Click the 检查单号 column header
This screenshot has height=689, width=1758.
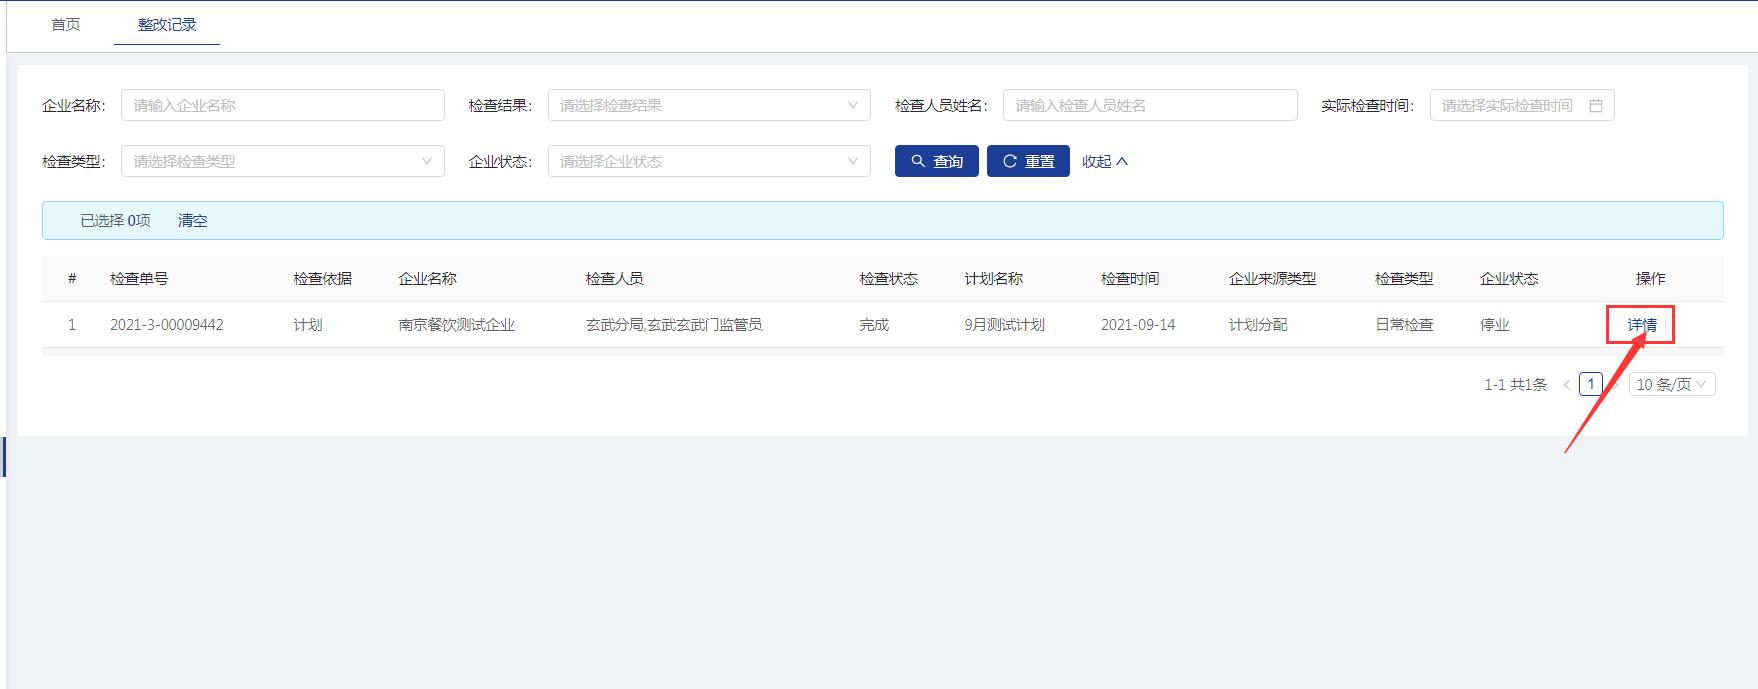click(139, 278)
